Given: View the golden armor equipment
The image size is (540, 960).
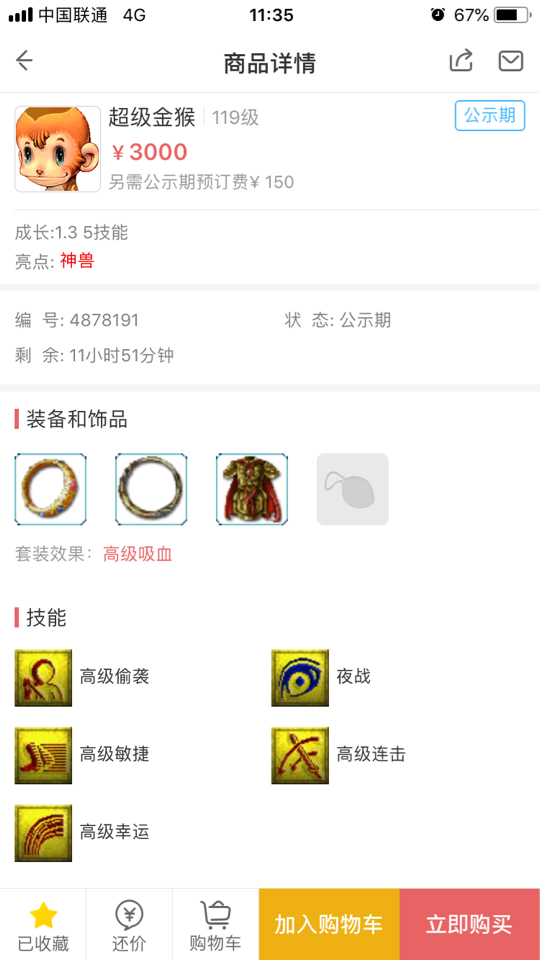Looking at the screenshot, I should point(252,489).
